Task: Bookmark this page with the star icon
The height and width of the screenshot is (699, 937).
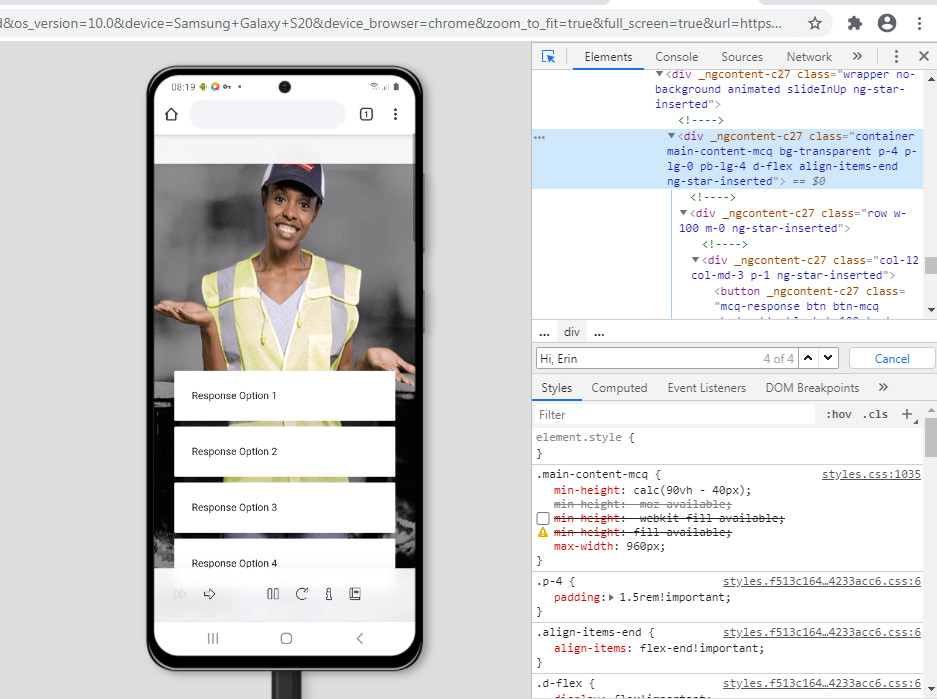Action: click(x=814, y=23)
